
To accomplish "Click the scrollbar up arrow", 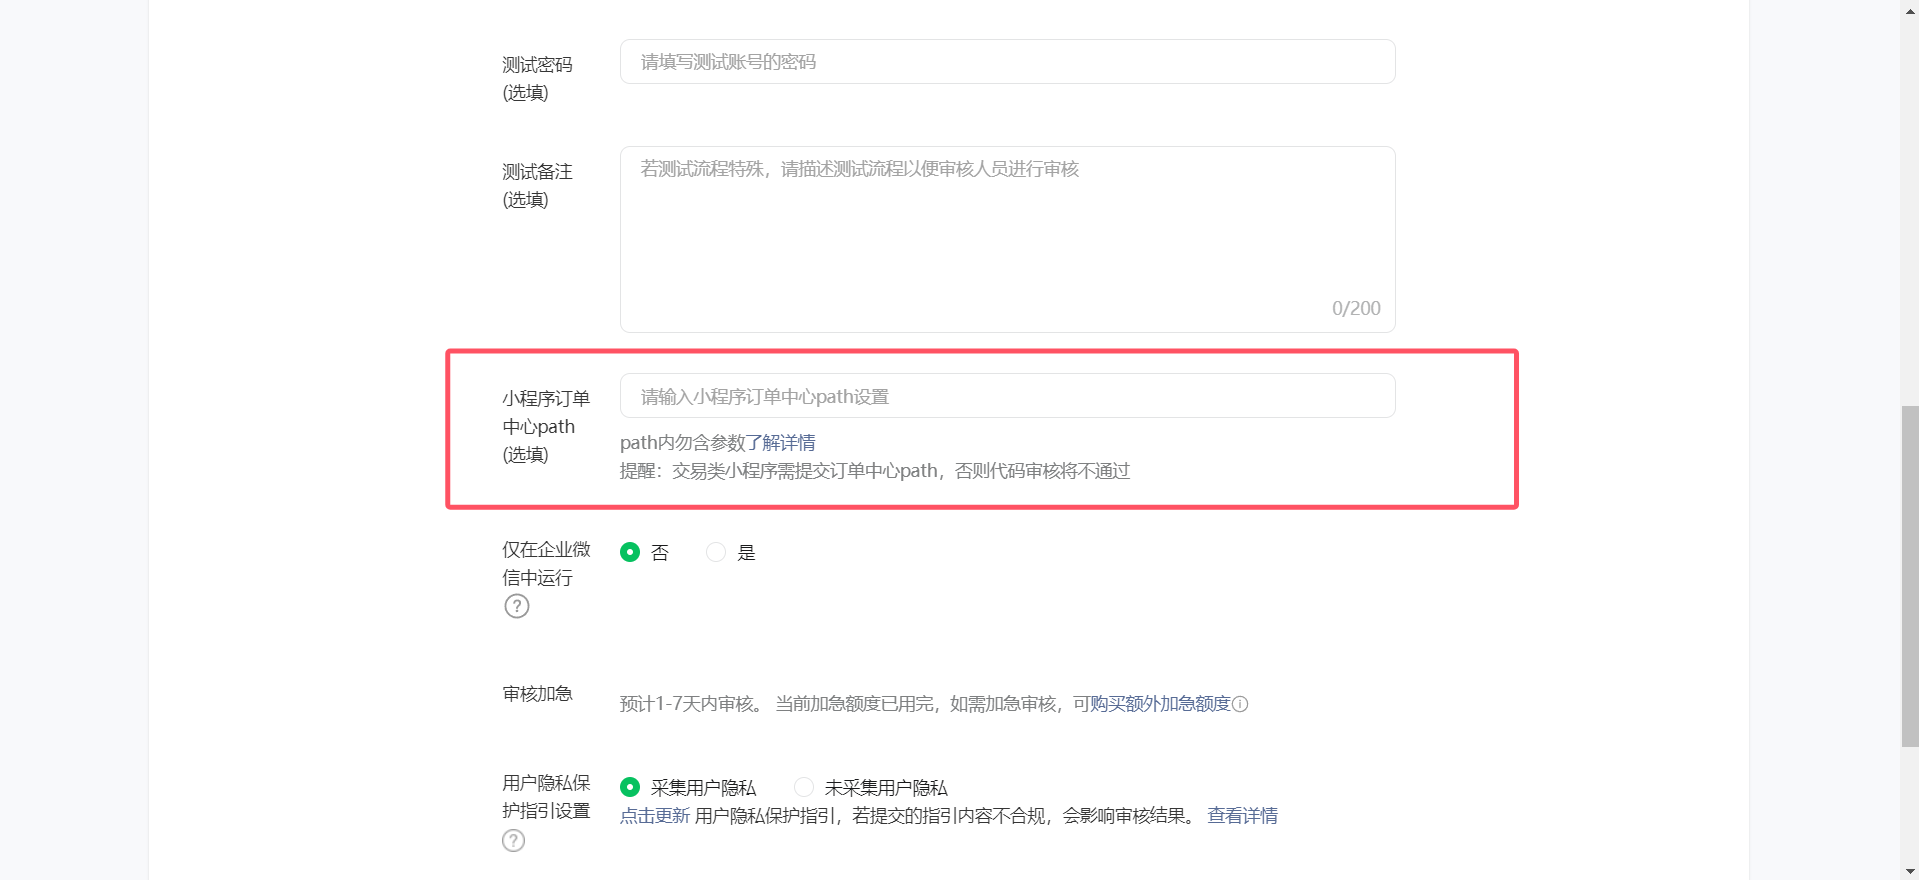I will pos(1909,7).
